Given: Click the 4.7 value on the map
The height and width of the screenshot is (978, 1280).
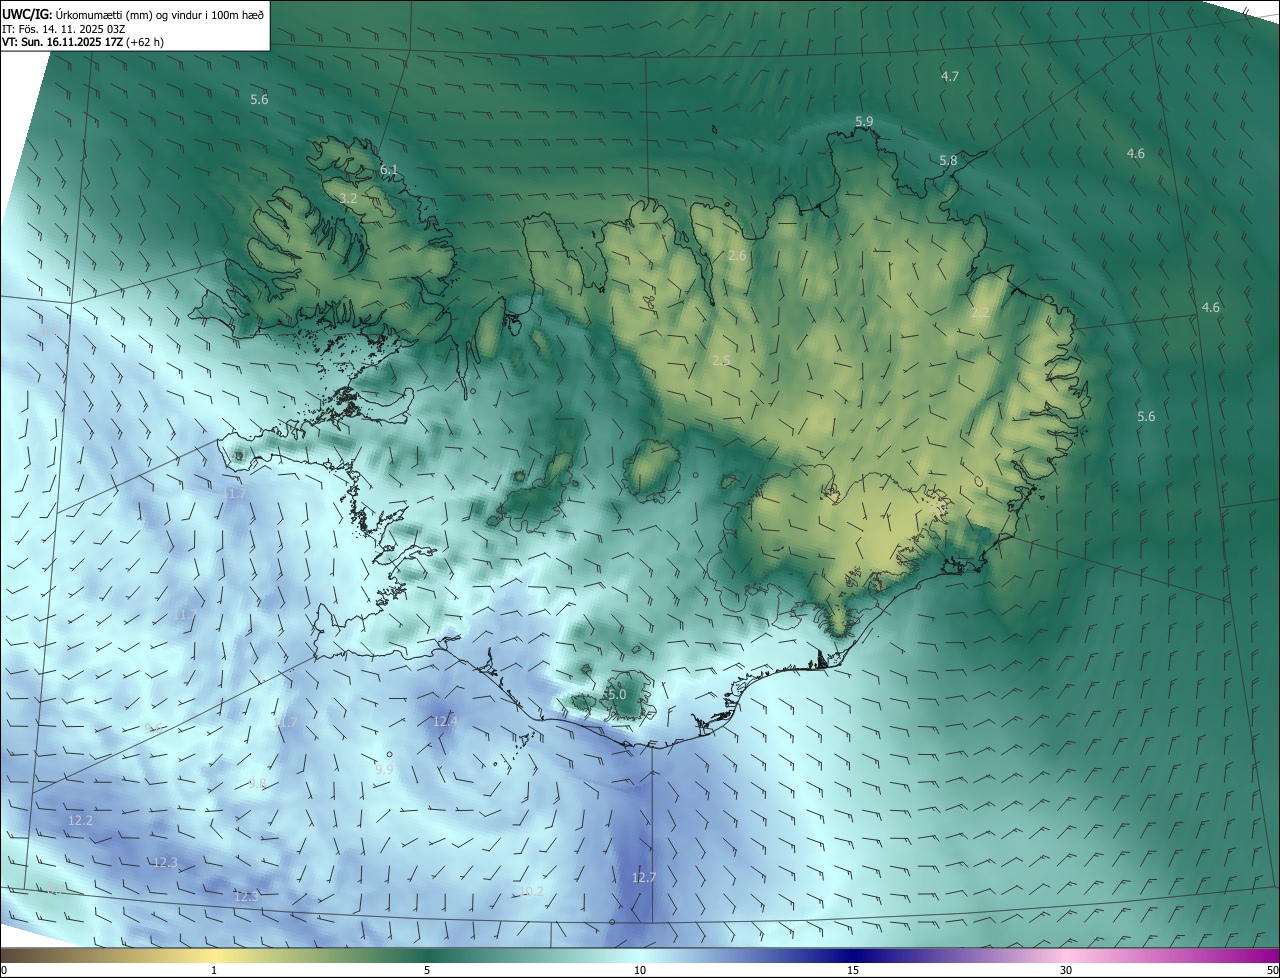Looking at the screenshot, I should 950,76.
